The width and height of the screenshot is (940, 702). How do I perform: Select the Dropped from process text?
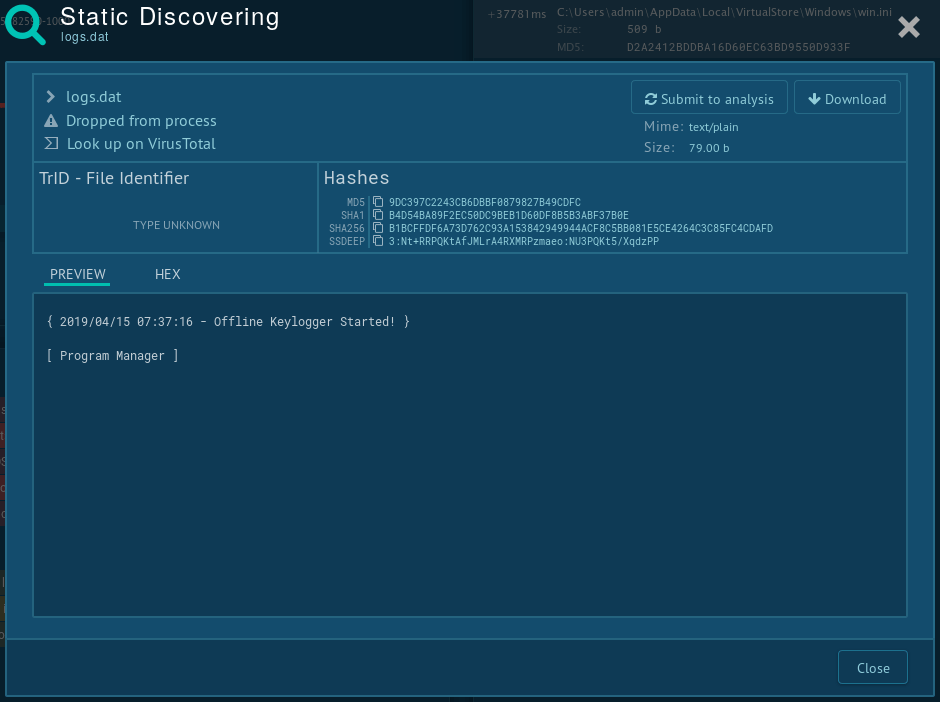click(x=141, y=121)
